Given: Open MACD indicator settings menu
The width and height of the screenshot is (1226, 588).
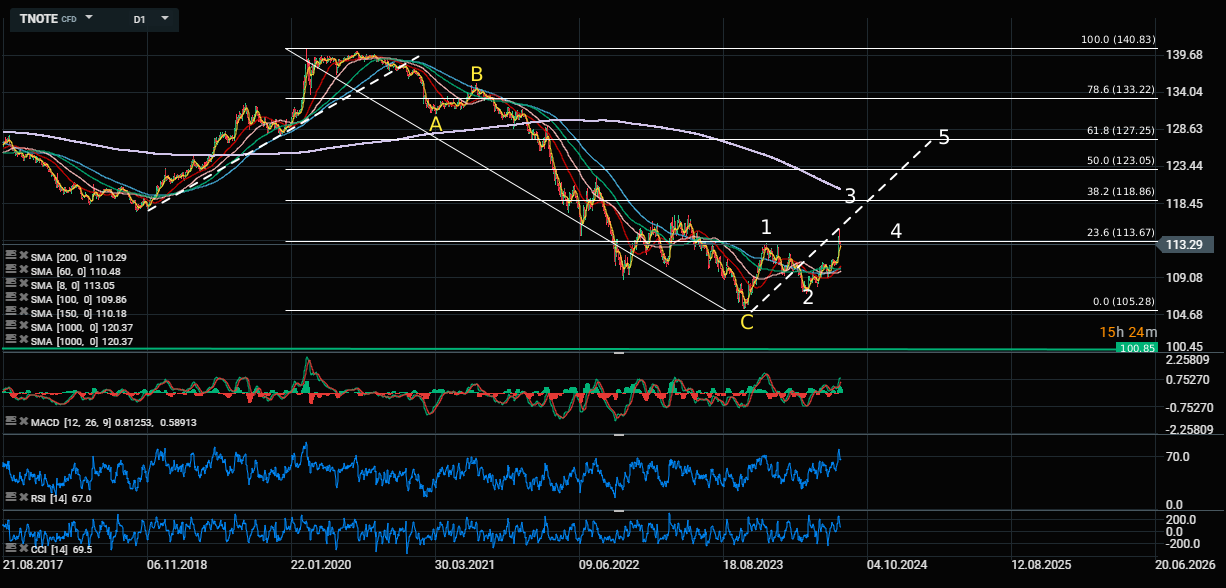Looking at the screenshot, I should (x=10, y=423).
